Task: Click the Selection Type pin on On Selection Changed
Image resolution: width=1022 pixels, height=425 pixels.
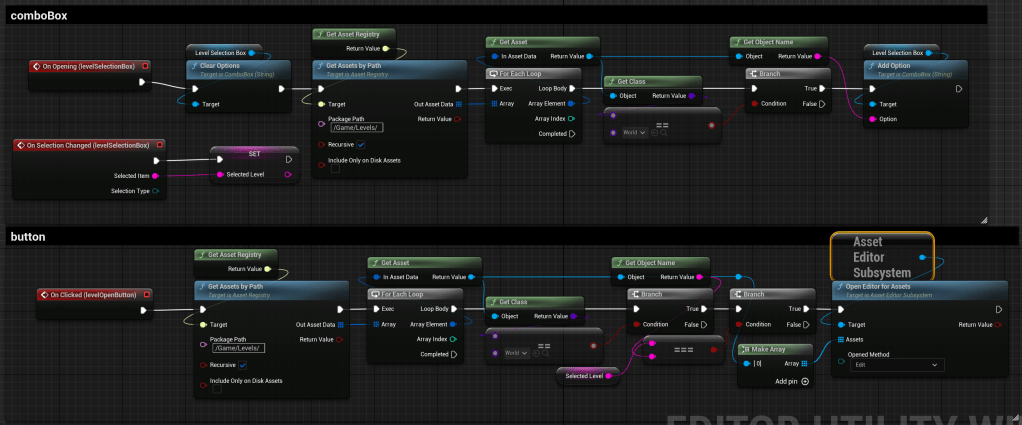Action: click(155, 191)
